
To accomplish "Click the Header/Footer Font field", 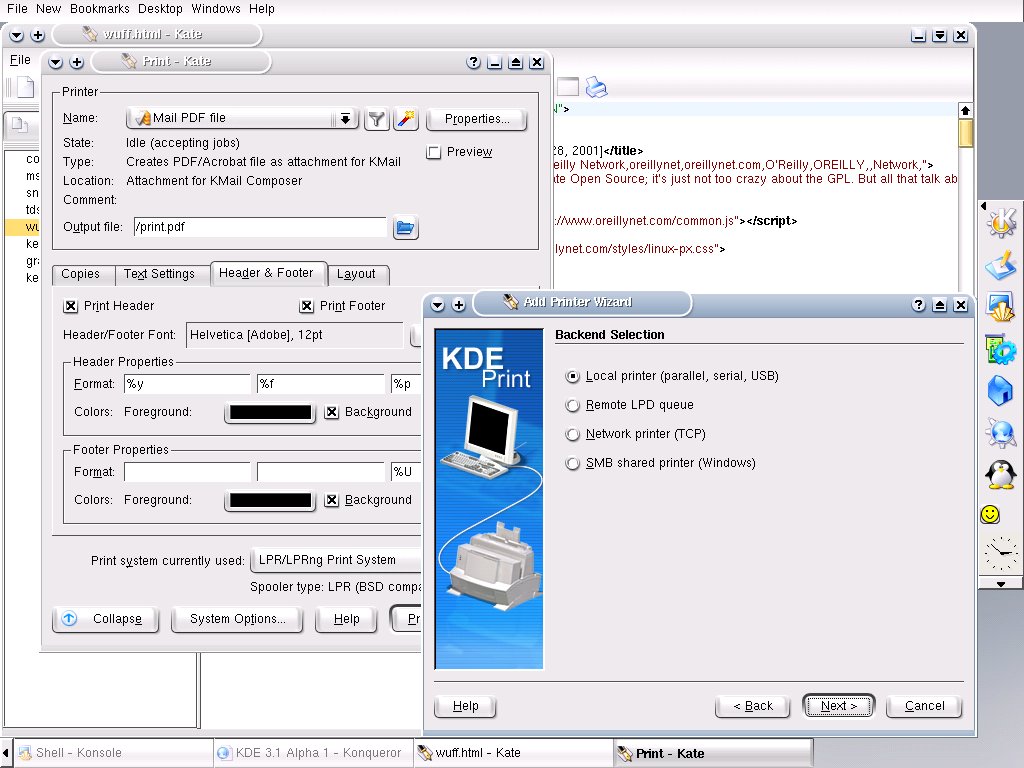I will [x=295, y=335].
